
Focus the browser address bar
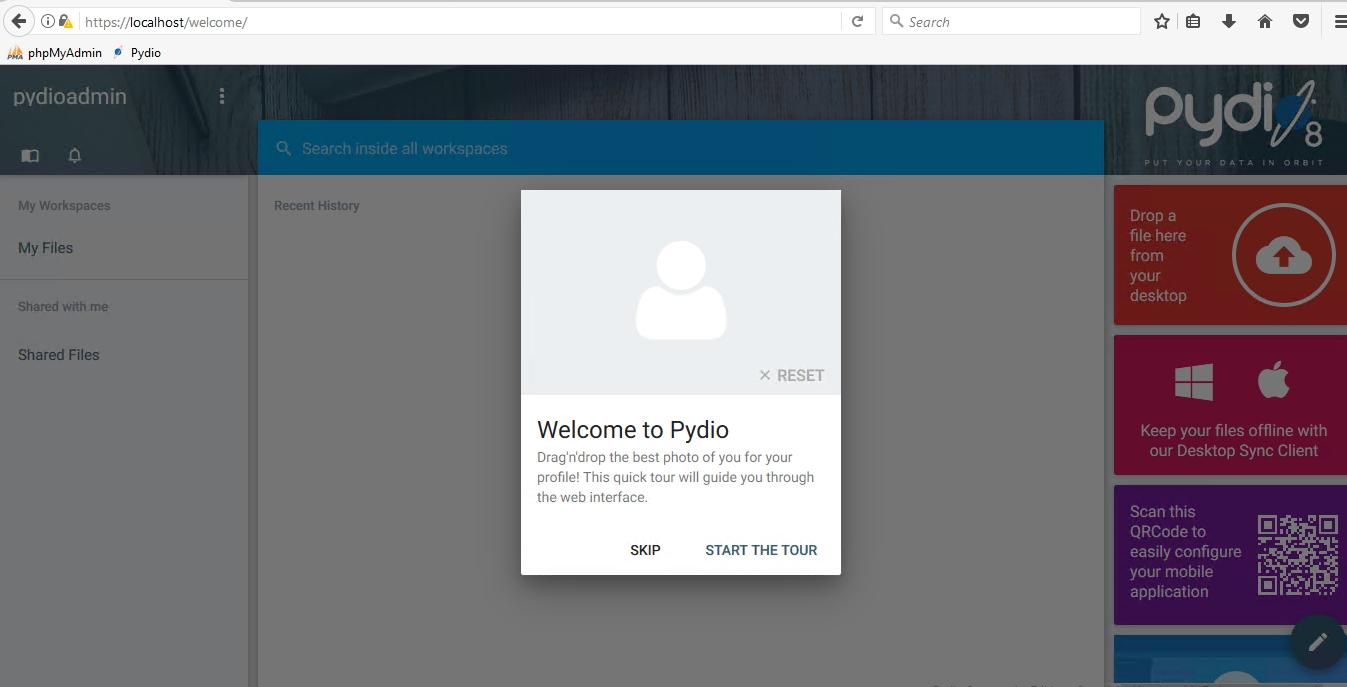point(460,21)
